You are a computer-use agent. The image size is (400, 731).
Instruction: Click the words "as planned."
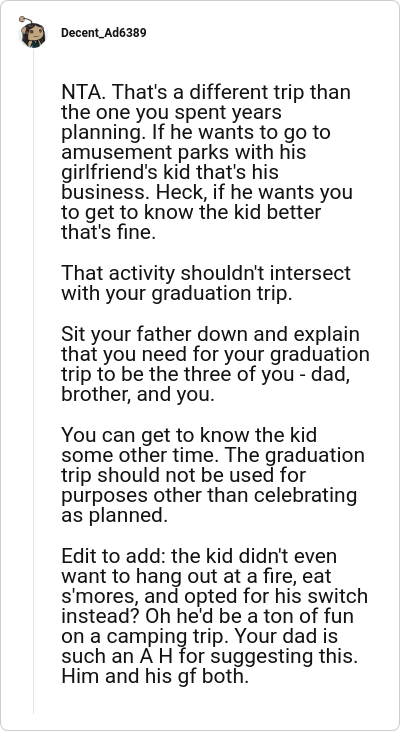click(114, 516)
